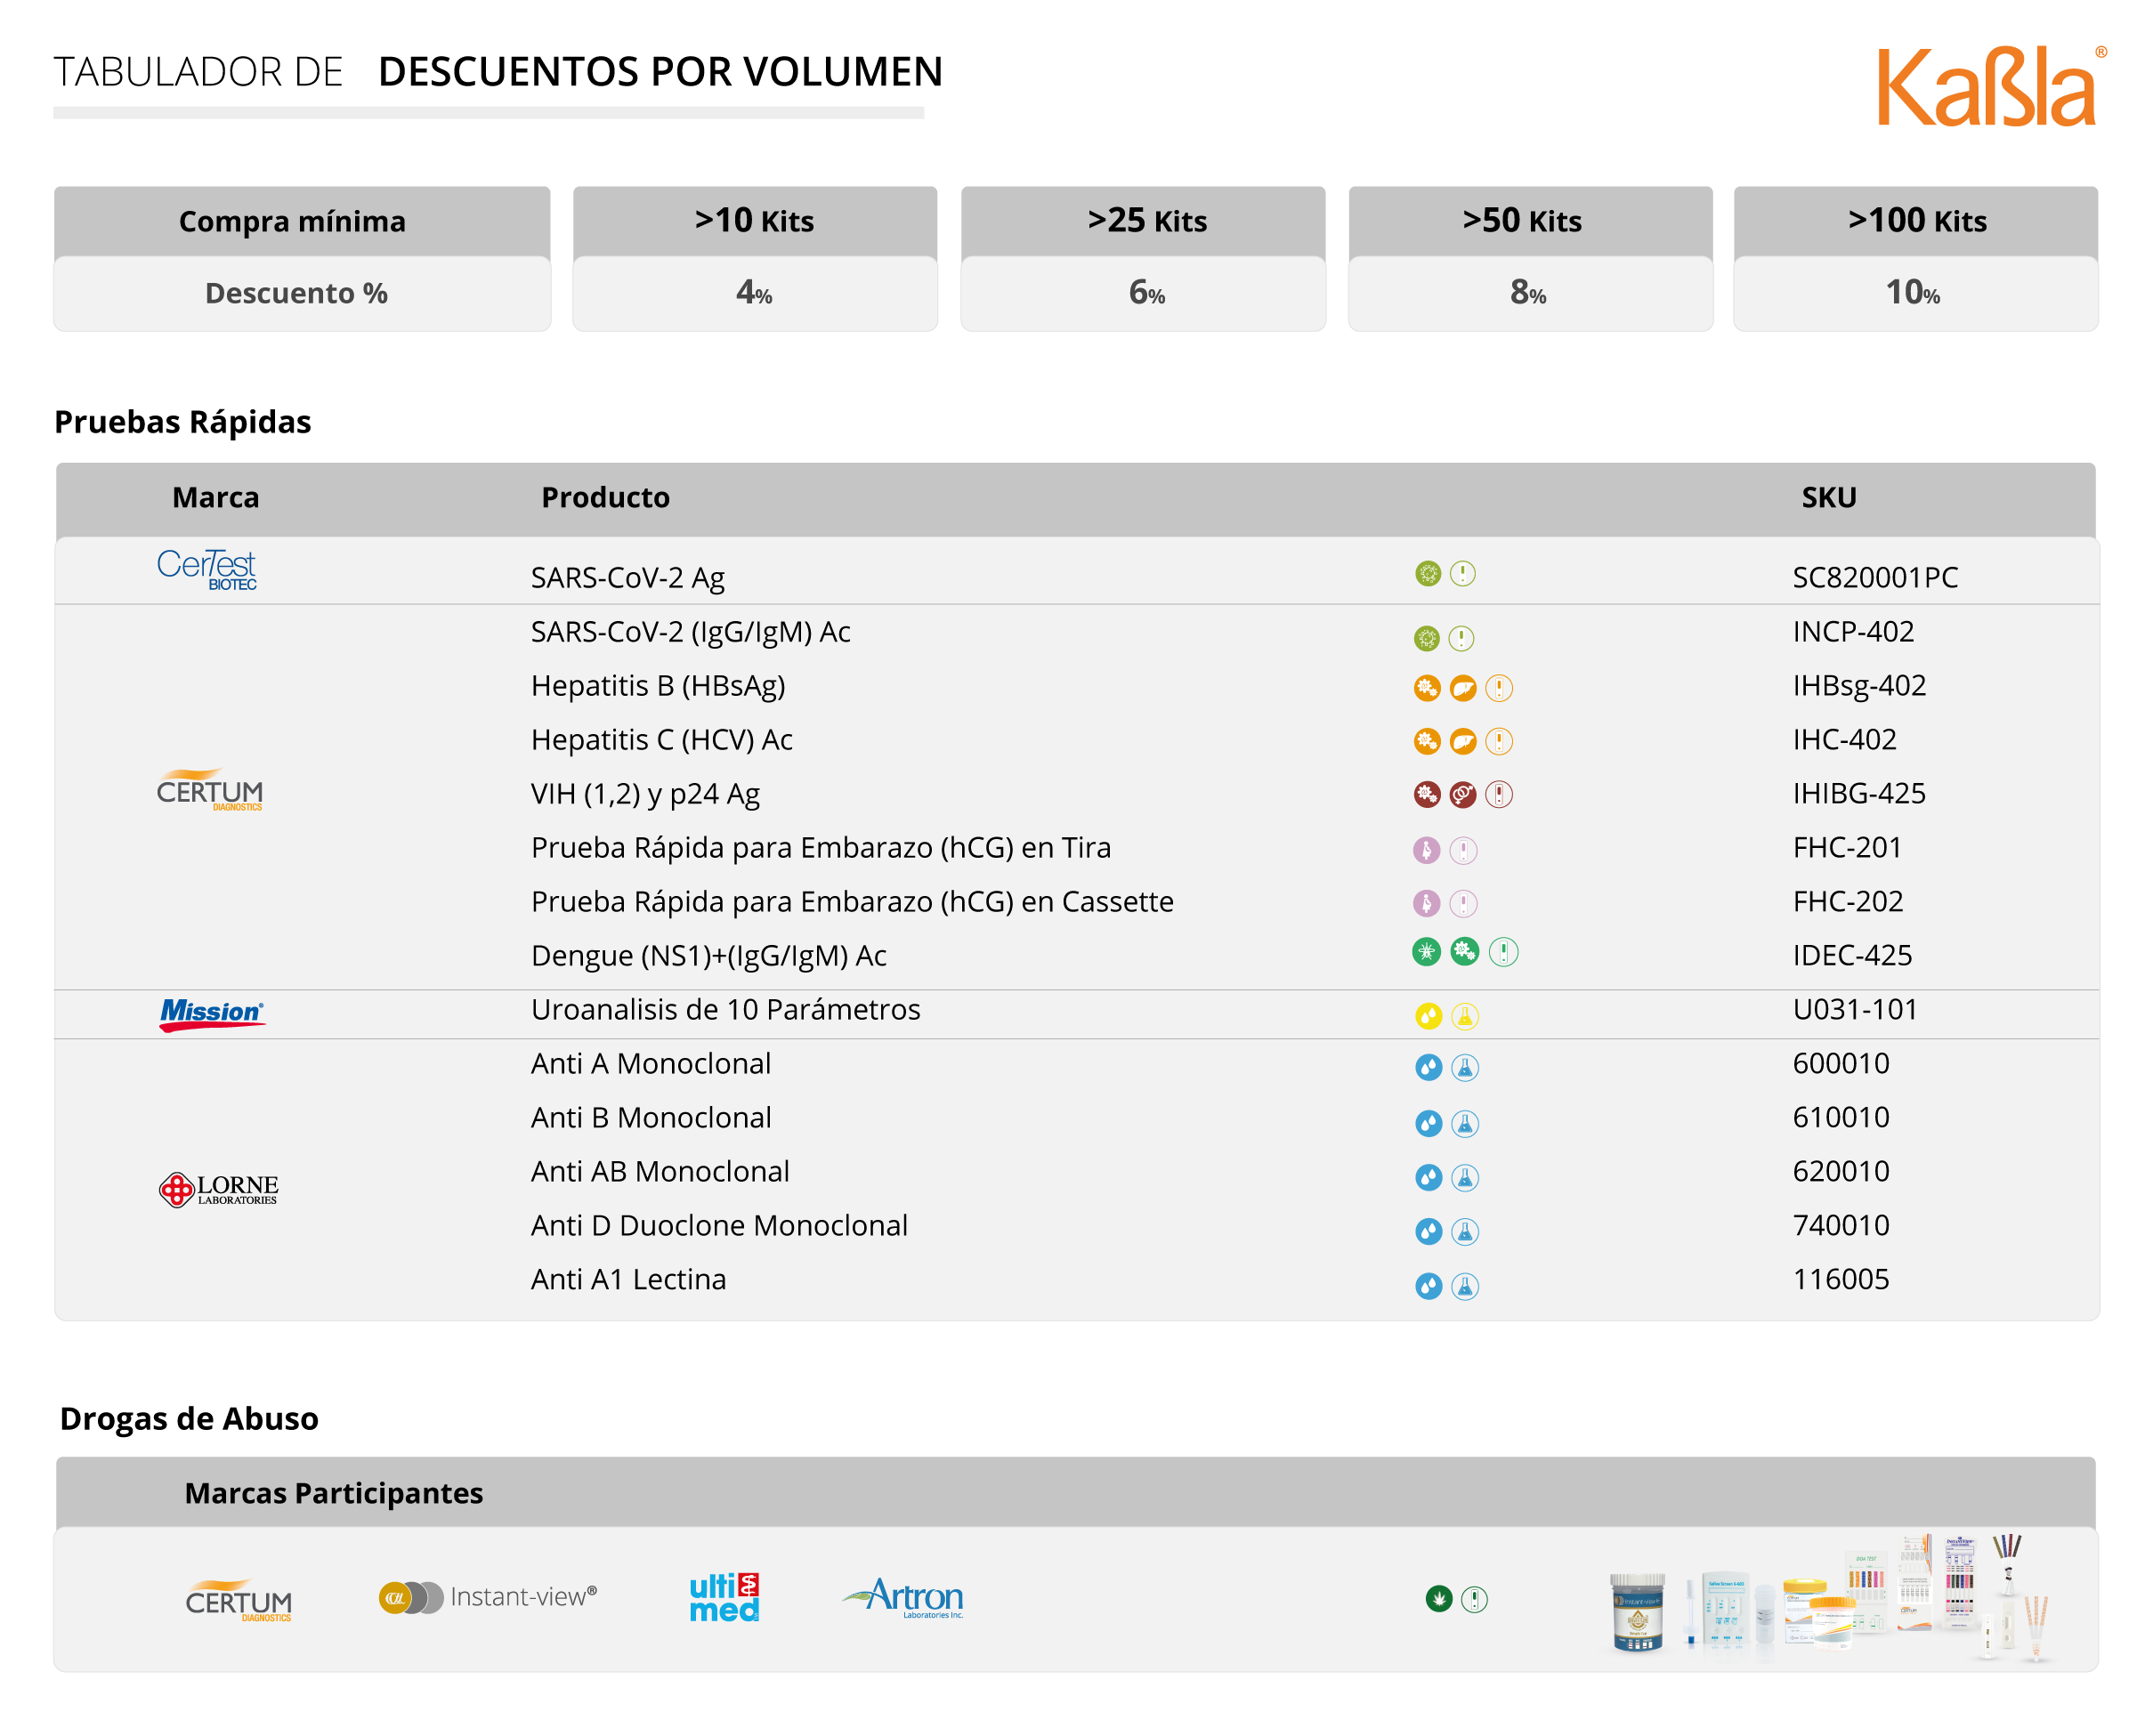Click the Certum logo under Marcas Participantes
Image resolution: width=2153 pixels, height=1736 pixels.
click(x=238, y=1601)
